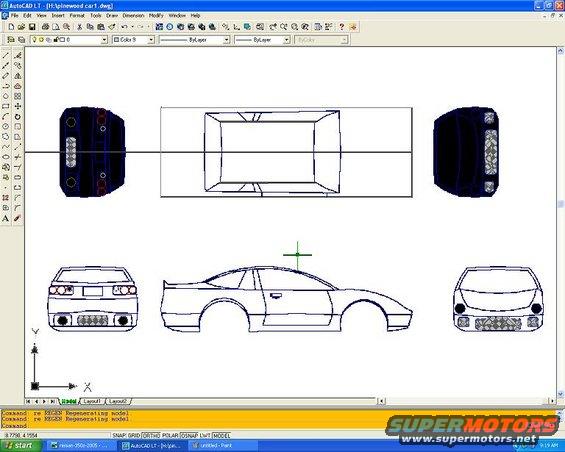
Task: Jump to first layout tab arrow
Action: tap(28, 401)
